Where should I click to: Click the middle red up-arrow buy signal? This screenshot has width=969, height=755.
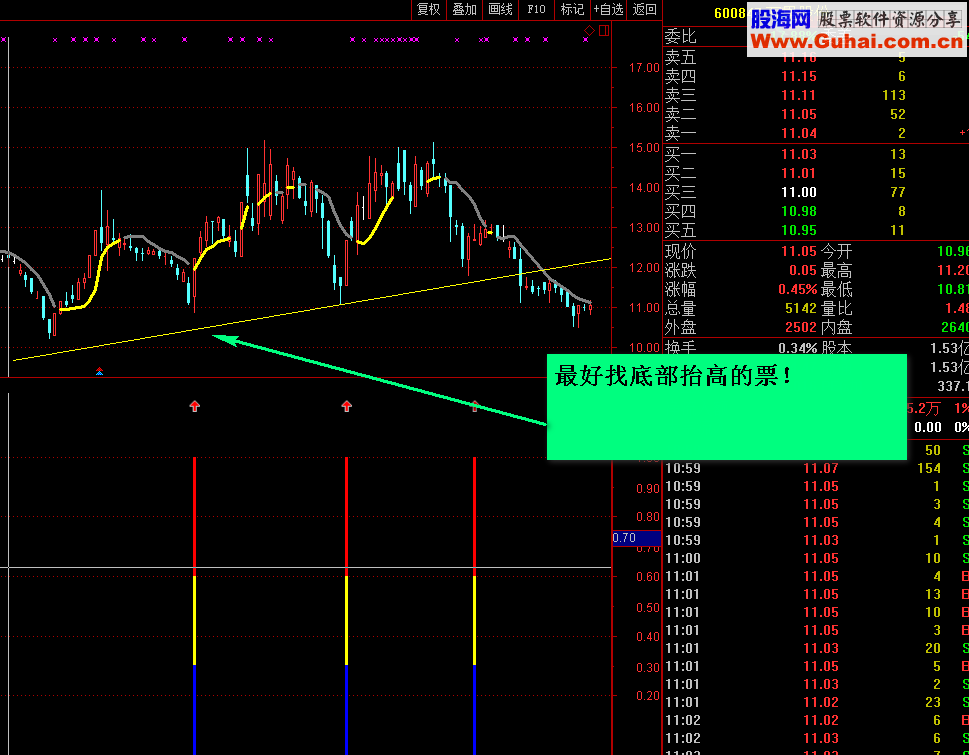coord(347,406)
